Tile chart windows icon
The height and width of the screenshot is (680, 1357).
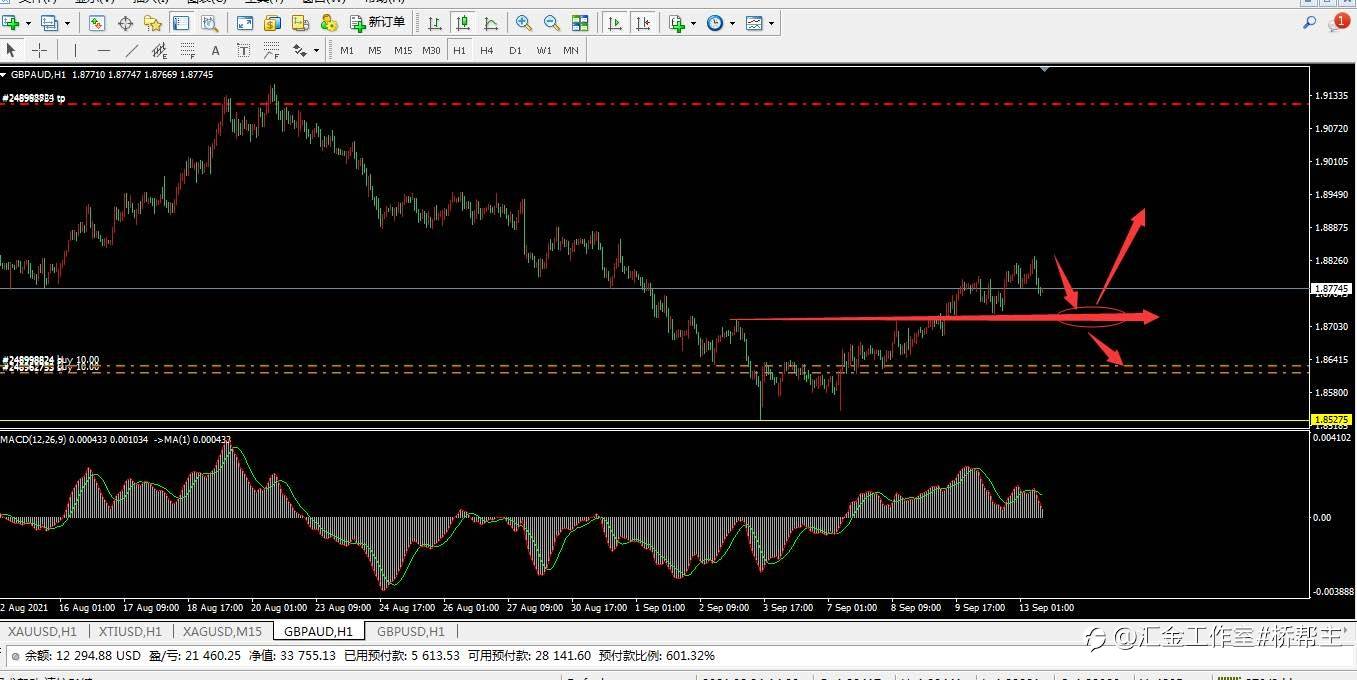click(x=579, y=23)
